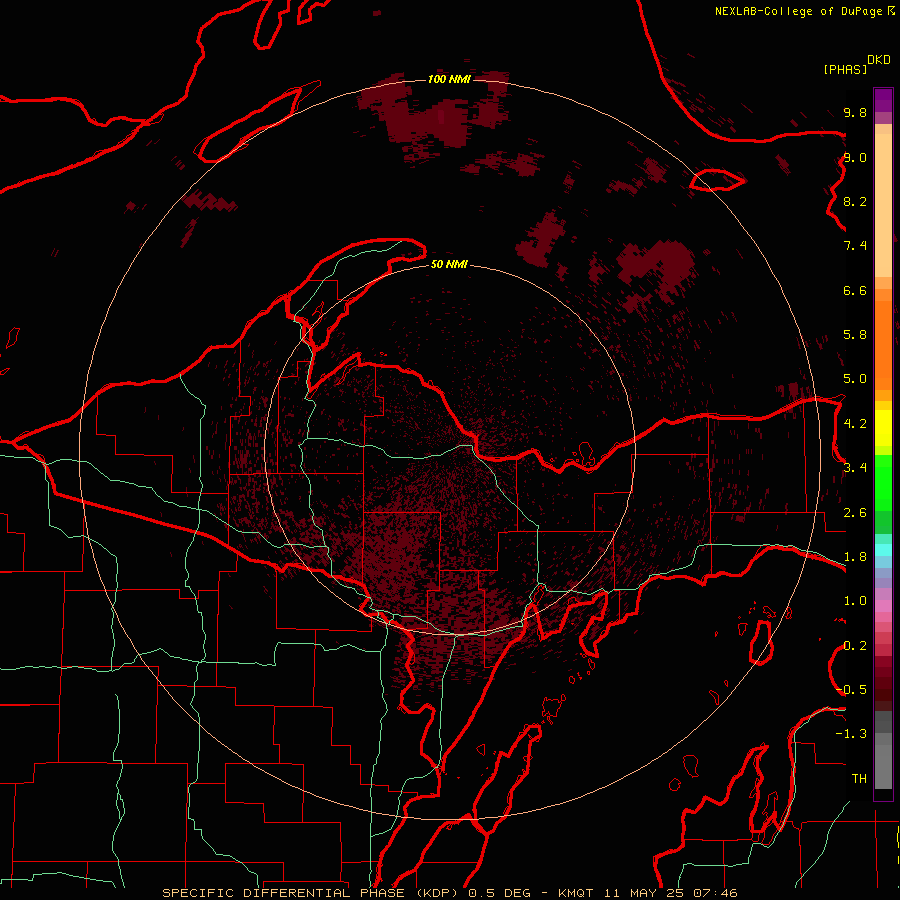The image size is (900, 900).
Task: Select the 6.6 value on color scale
Action: 855,291
